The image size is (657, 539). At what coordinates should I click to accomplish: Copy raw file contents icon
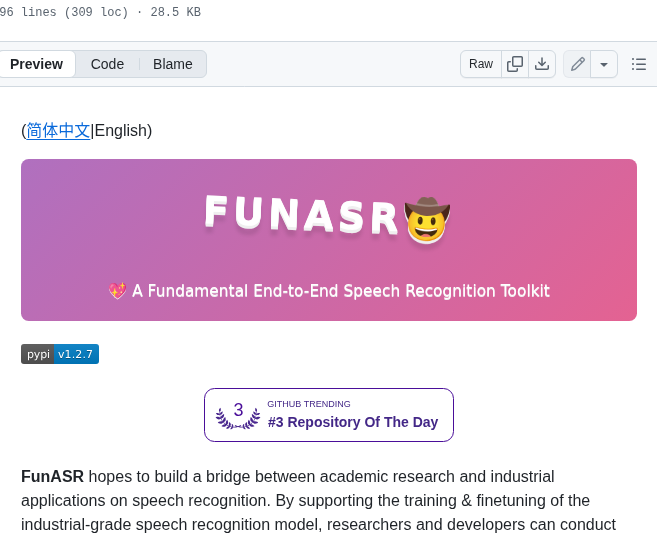point(515,64)
